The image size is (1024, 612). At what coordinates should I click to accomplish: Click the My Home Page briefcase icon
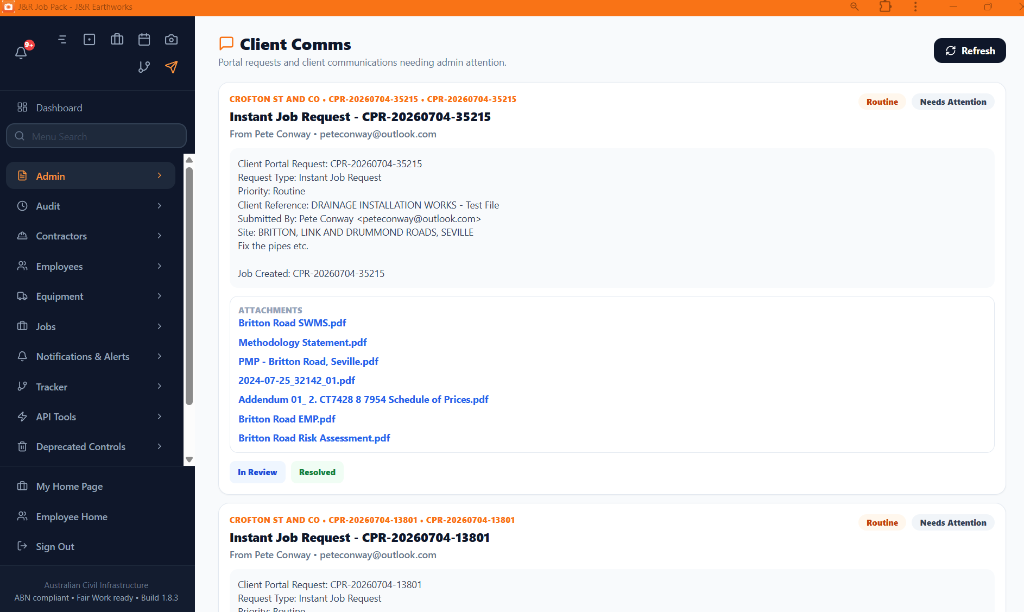pos(22,486)
